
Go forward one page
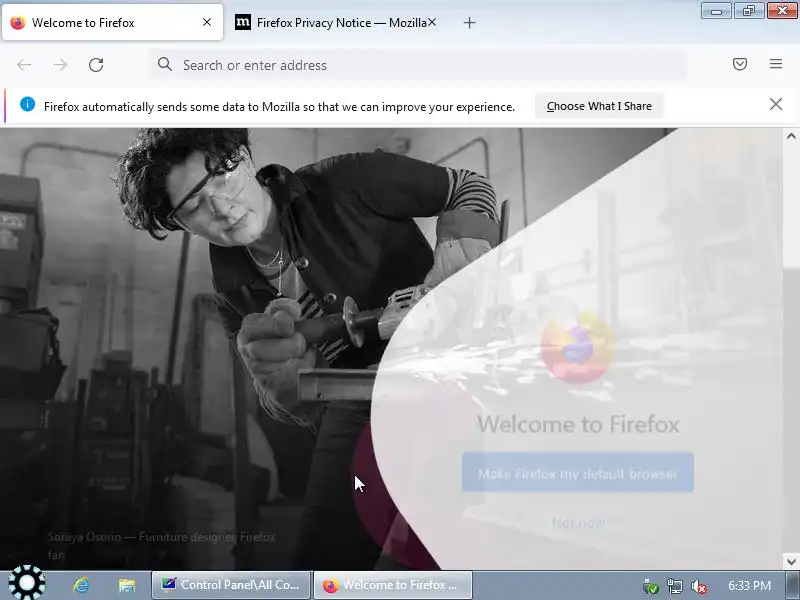(60, 65)
